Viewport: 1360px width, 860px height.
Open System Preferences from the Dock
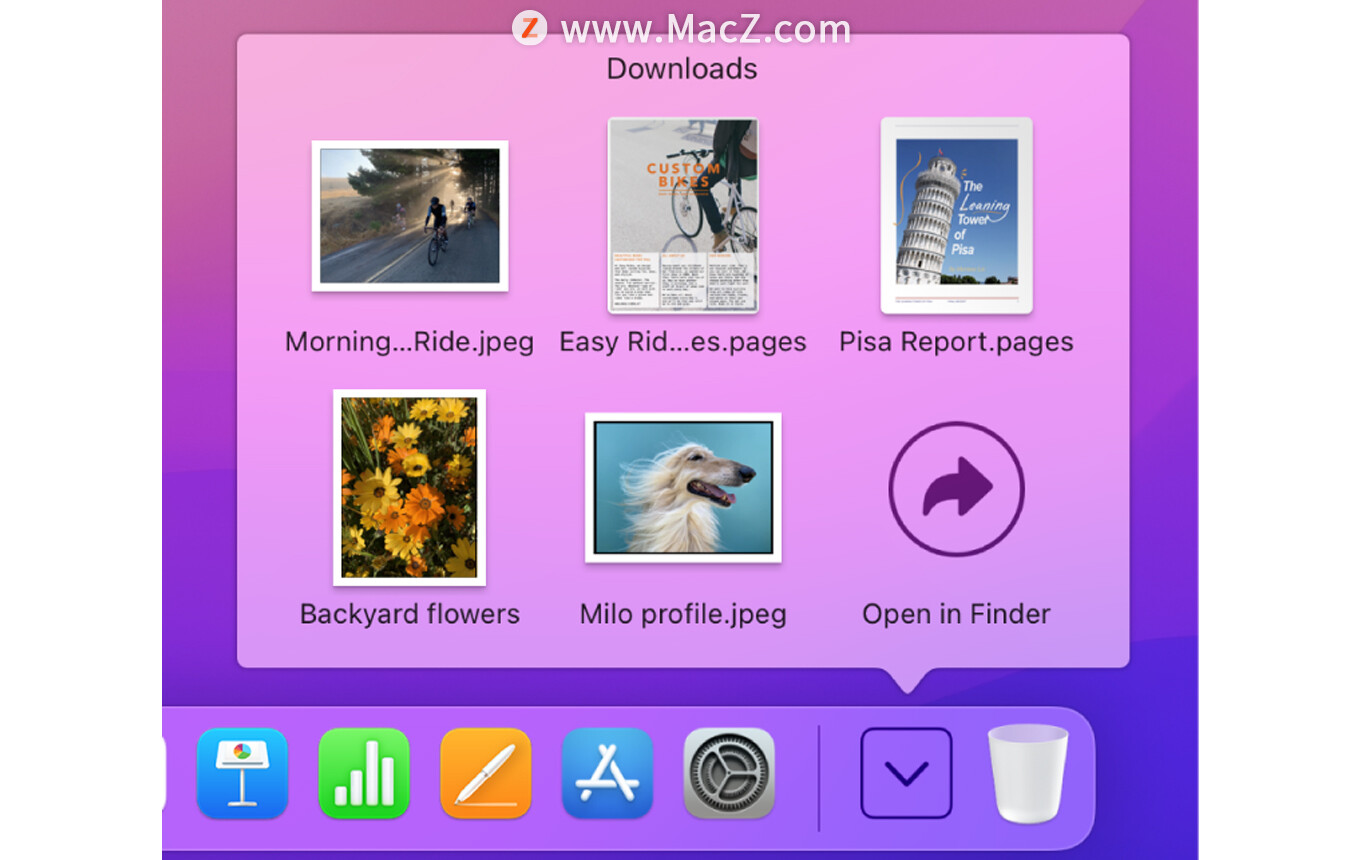point(729,773)
